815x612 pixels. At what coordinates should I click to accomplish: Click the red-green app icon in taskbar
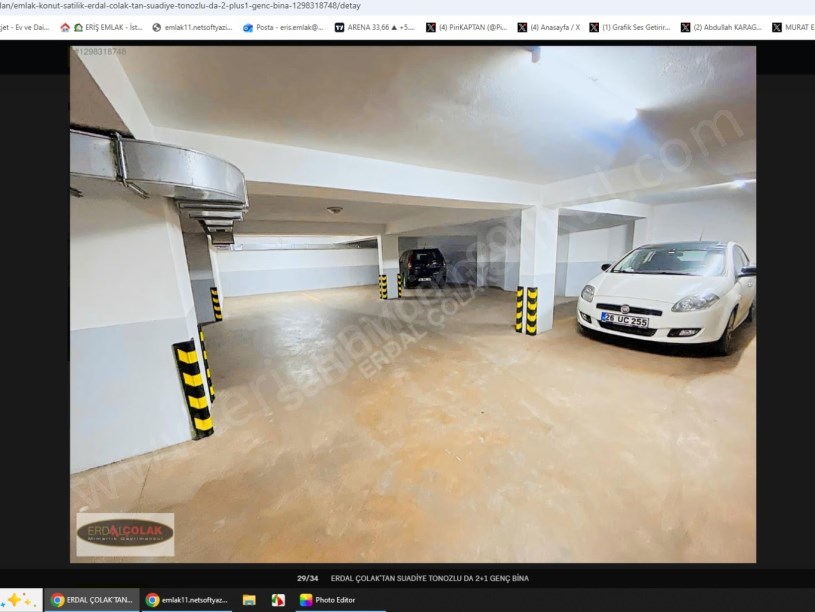[x=278, y=600]
